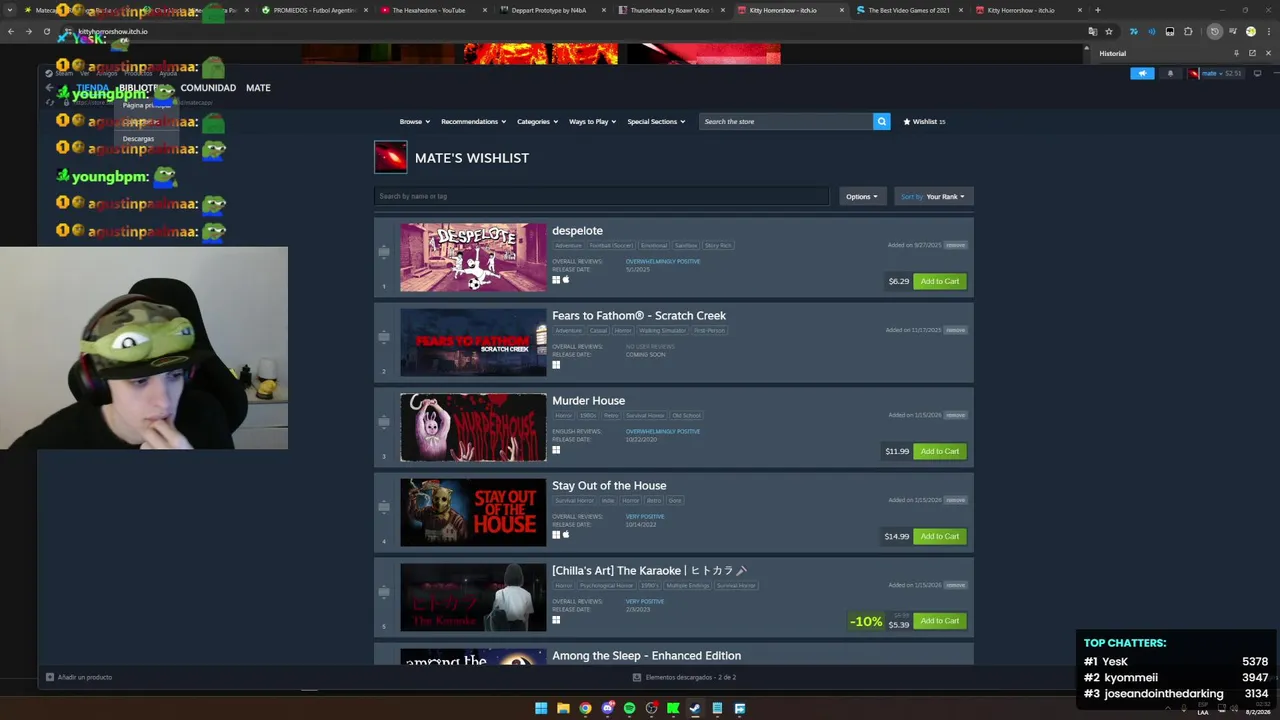Screen dimensions: 1280x720
Task: Click the Murder House title
Action: [x=588, y=400]
